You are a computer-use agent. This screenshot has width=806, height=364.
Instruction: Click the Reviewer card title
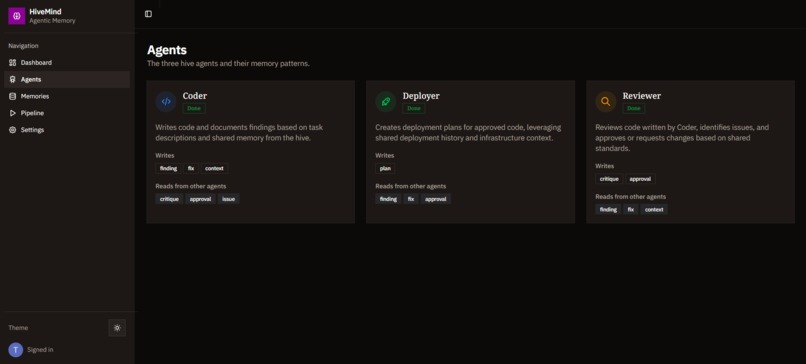click(x=642, y=96)
